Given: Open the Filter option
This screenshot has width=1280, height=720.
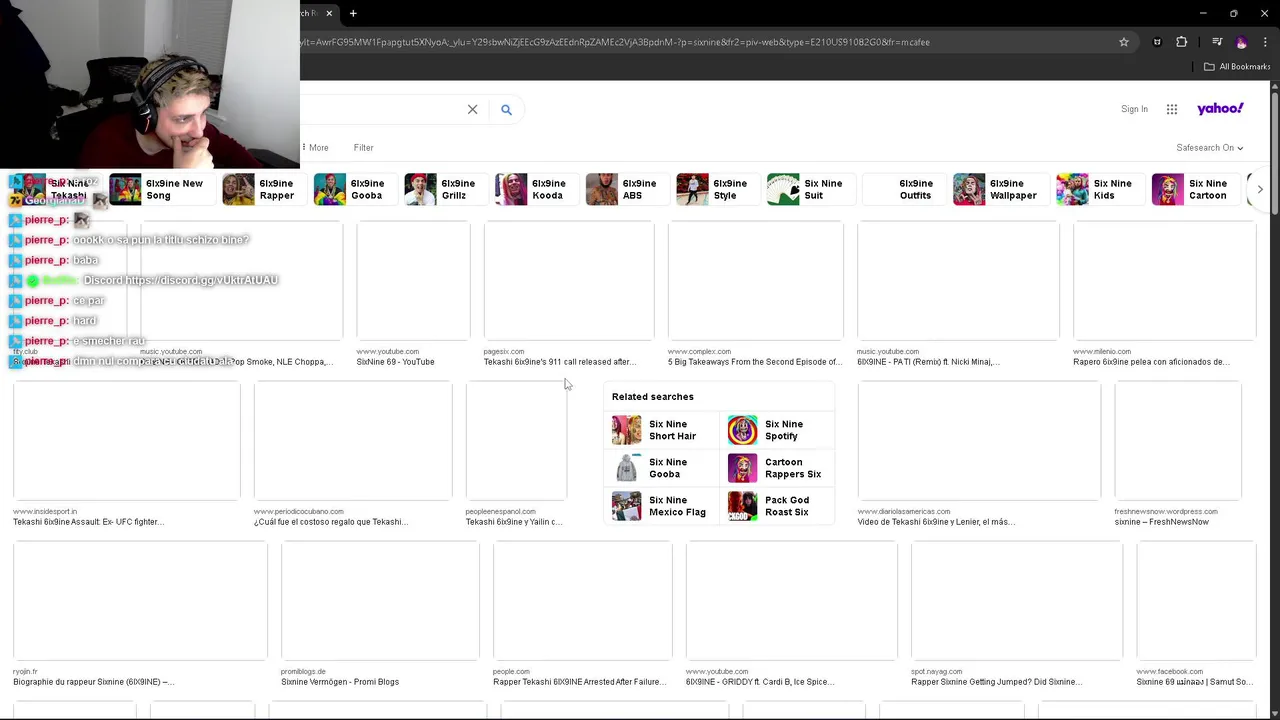Looking at the screenshot, I should [x=363, y=148].
